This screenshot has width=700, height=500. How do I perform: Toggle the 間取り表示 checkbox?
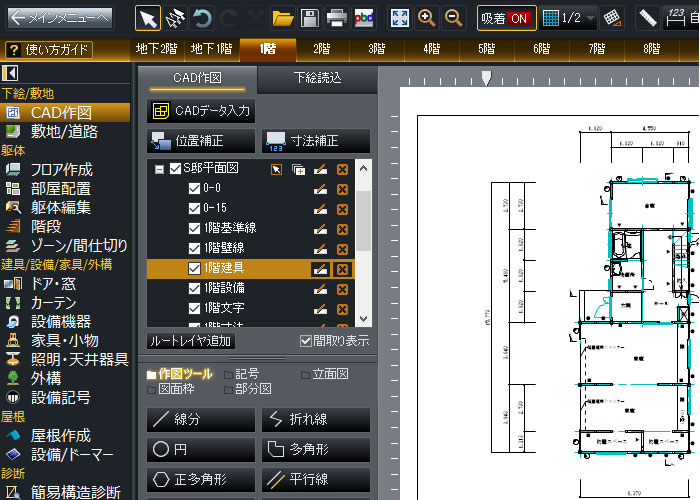307,341
